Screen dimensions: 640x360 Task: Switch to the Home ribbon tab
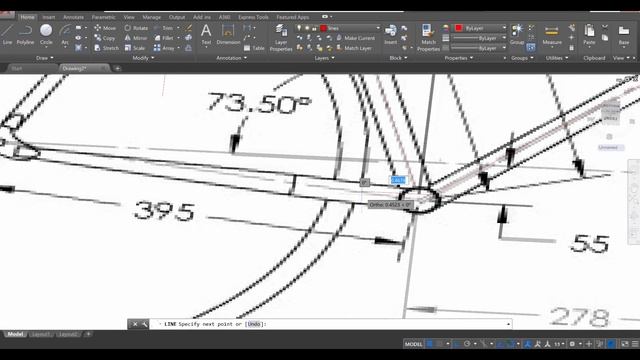coord(27,17)
